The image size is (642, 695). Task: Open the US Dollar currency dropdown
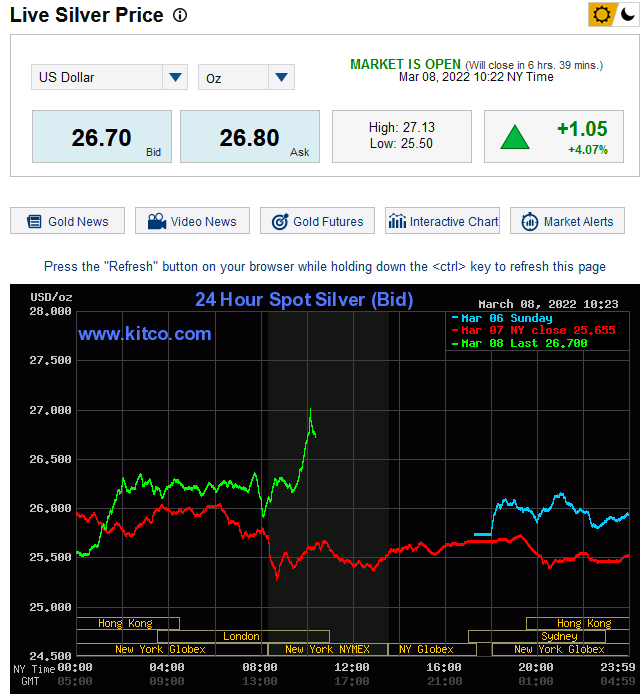click(x=109, y=77)
